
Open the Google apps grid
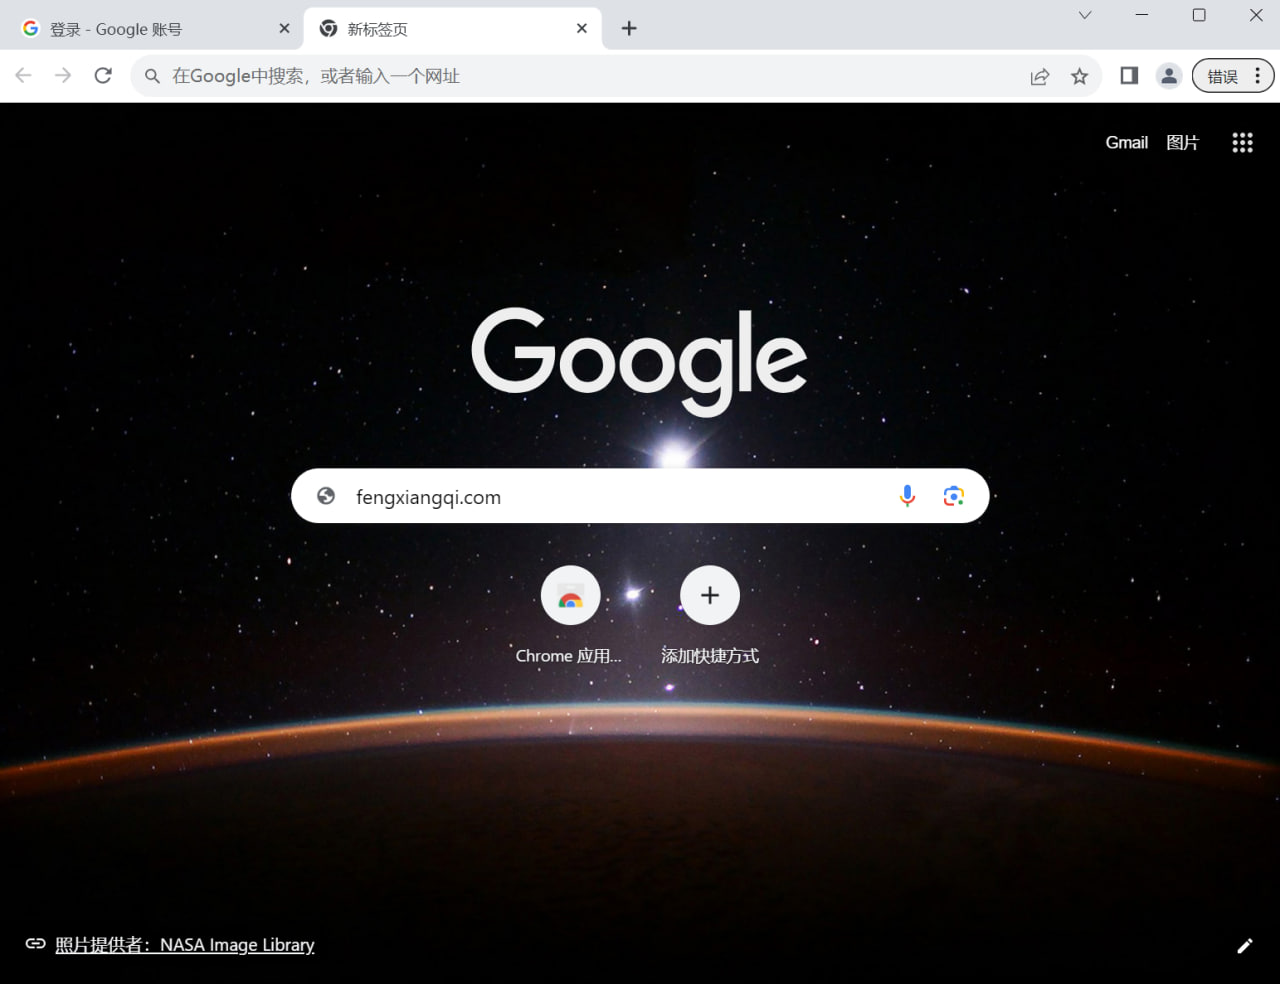1242,143
